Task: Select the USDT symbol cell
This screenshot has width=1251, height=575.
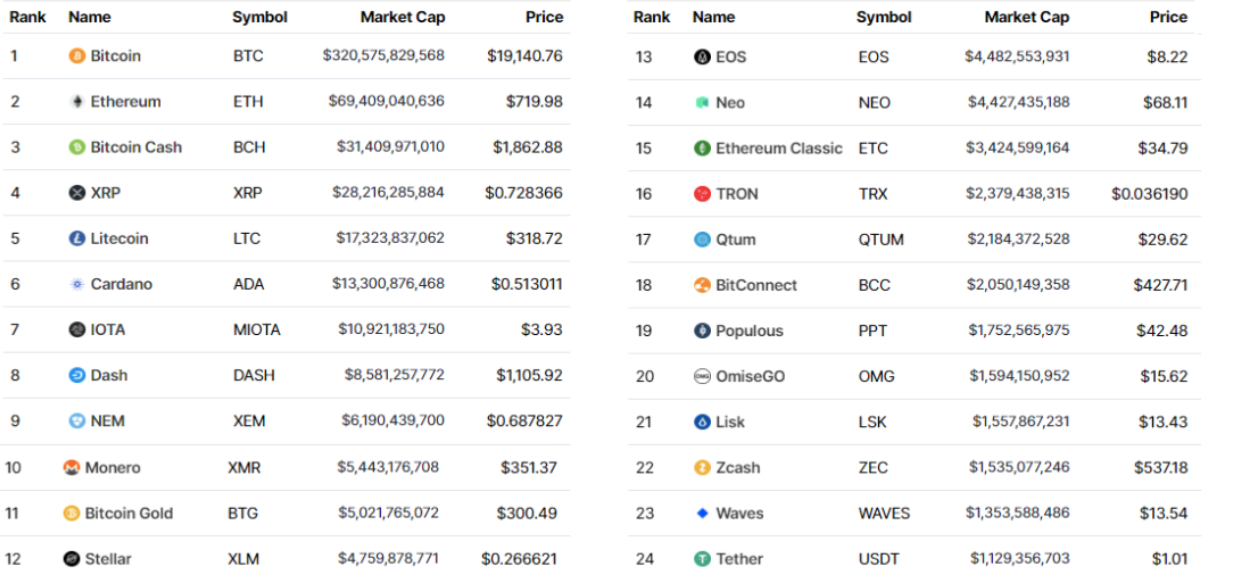Action: pyautogui.click(x=879, y=559)
